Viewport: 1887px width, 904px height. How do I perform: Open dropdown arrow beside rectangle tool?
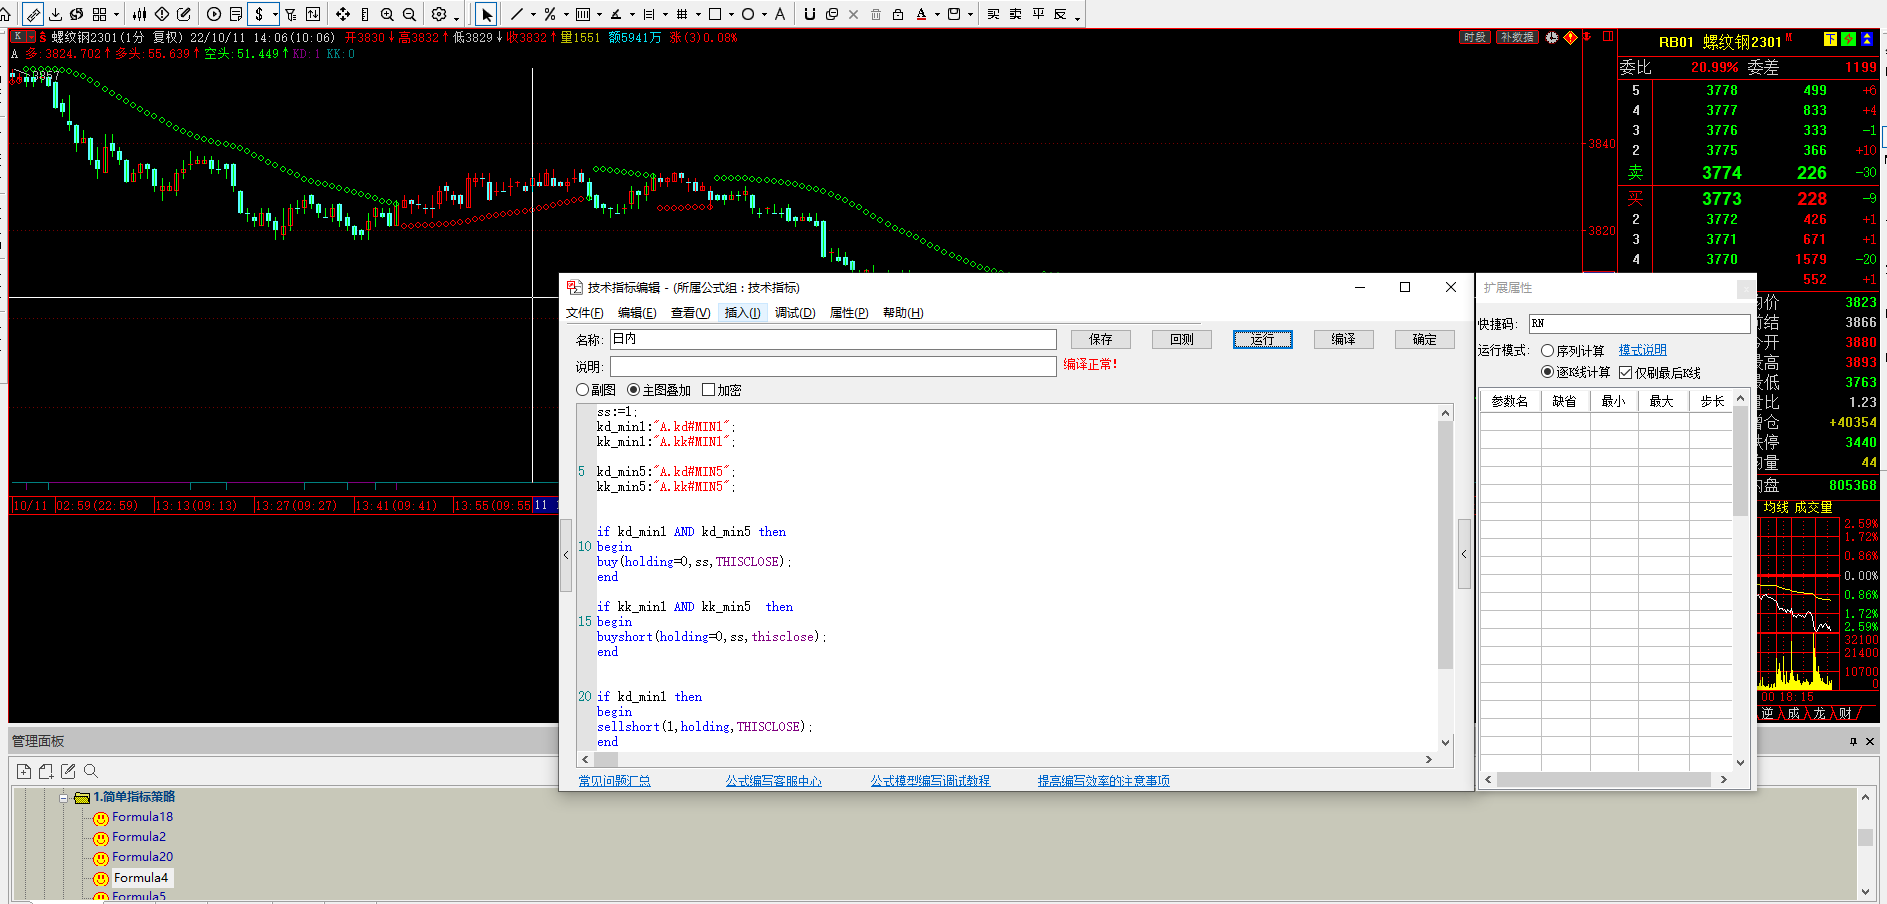point(731,15)
